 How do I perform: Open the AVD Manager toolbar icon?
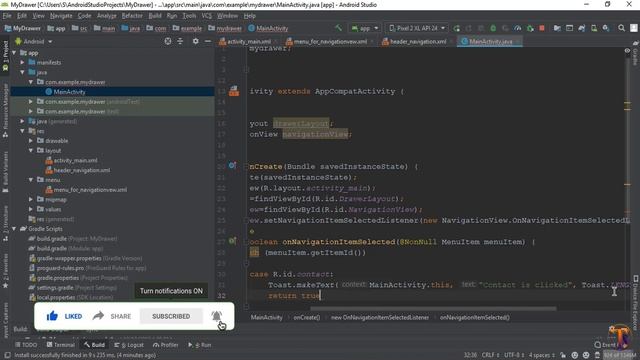pos(594,28)
